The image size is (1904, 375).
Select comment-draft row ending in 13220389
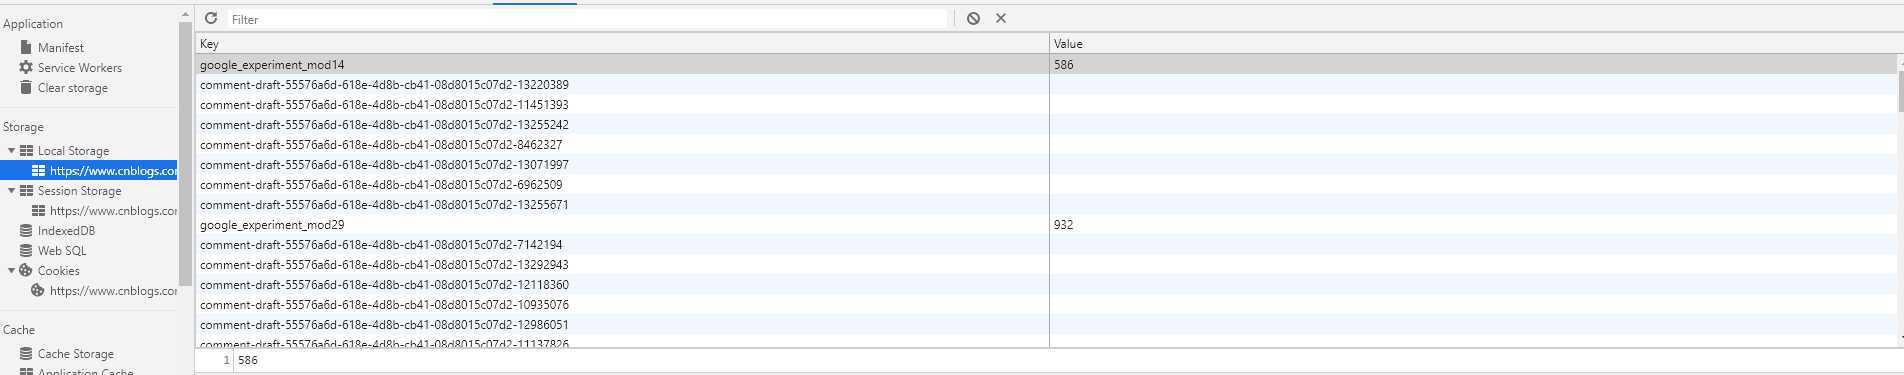click(x=1046, y=84)
